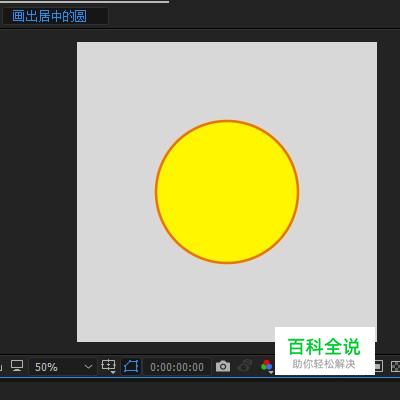The image size is (400, 400).
Task: Open the RGB channel color management icon
Action: point(267,366)
